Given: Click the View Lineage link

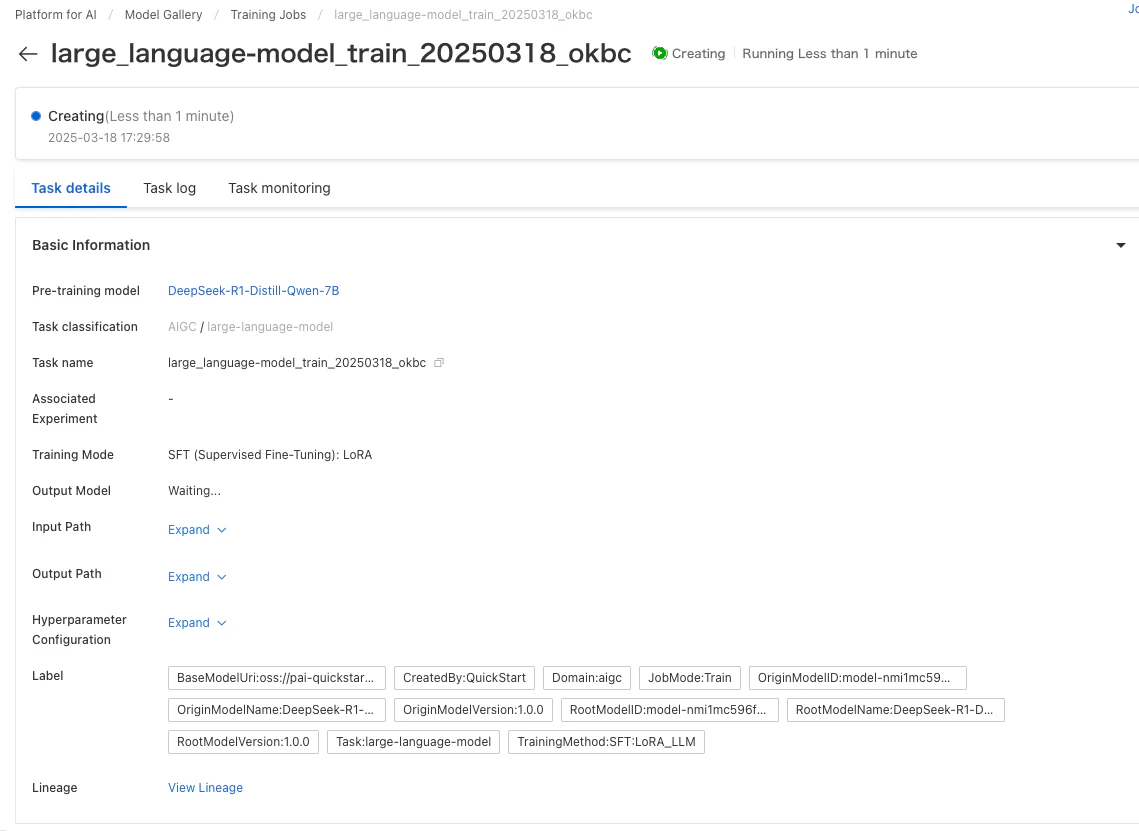Looking at the screenshot, I should 206,787.
